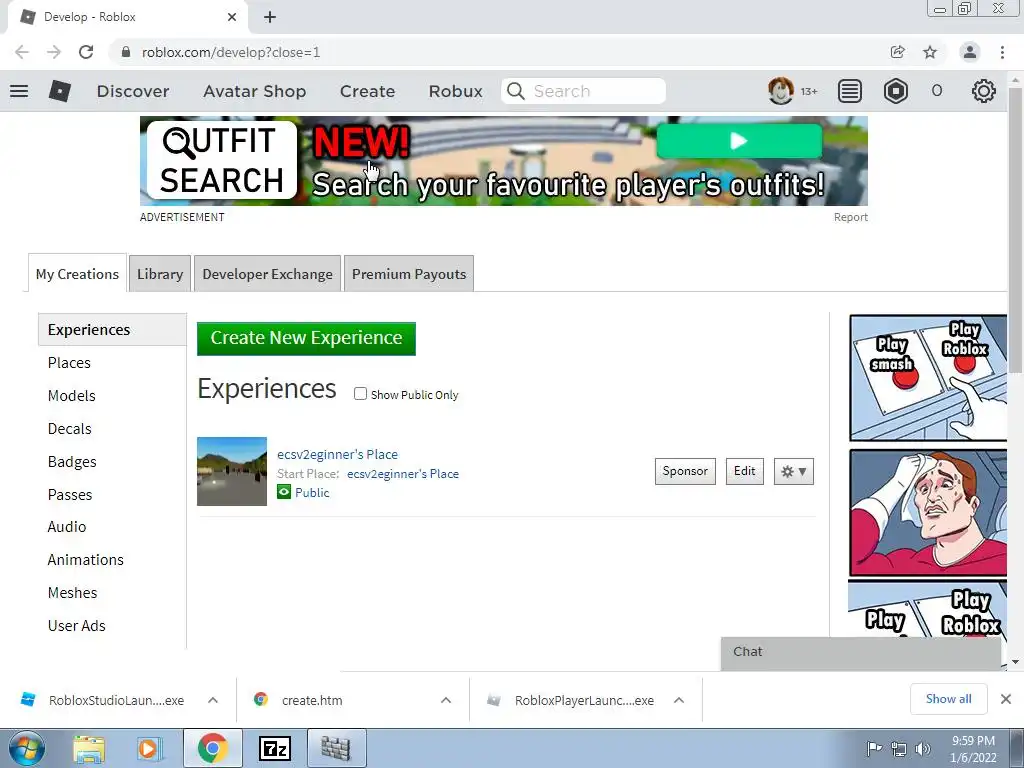Reload the page with the refresh icon
Screen dimensions: 1024x768
pyautogui.click(x=86, y=52)
